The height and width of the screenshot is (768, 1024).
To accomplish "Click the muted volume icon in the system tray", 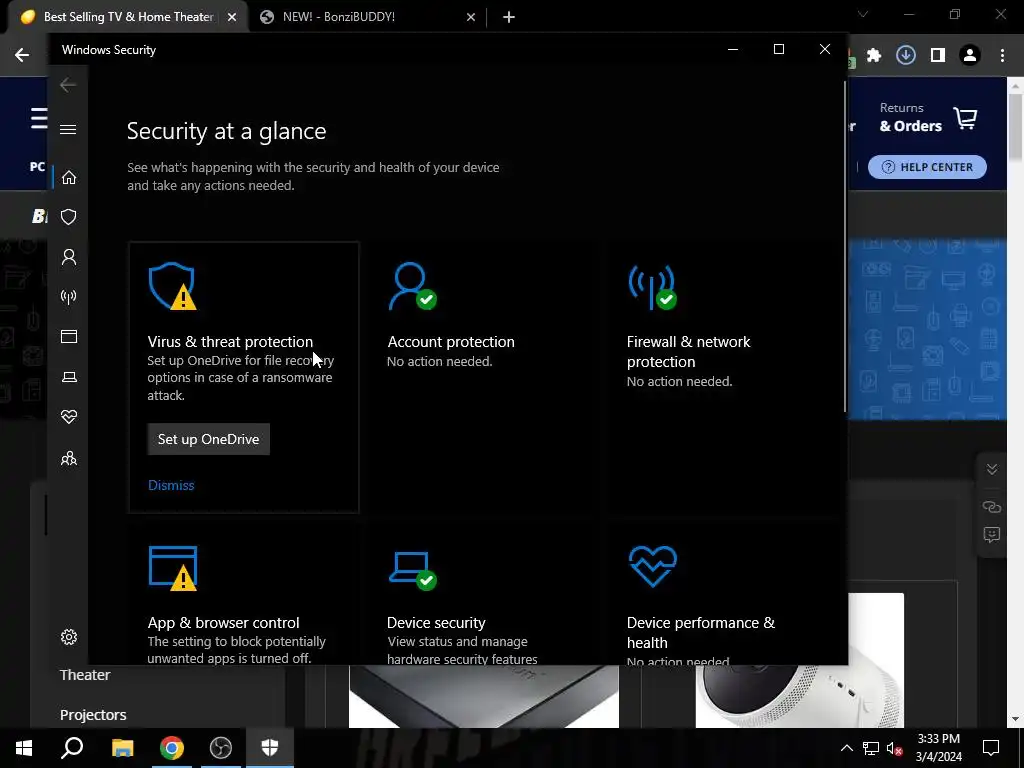I will pos(894,748).
